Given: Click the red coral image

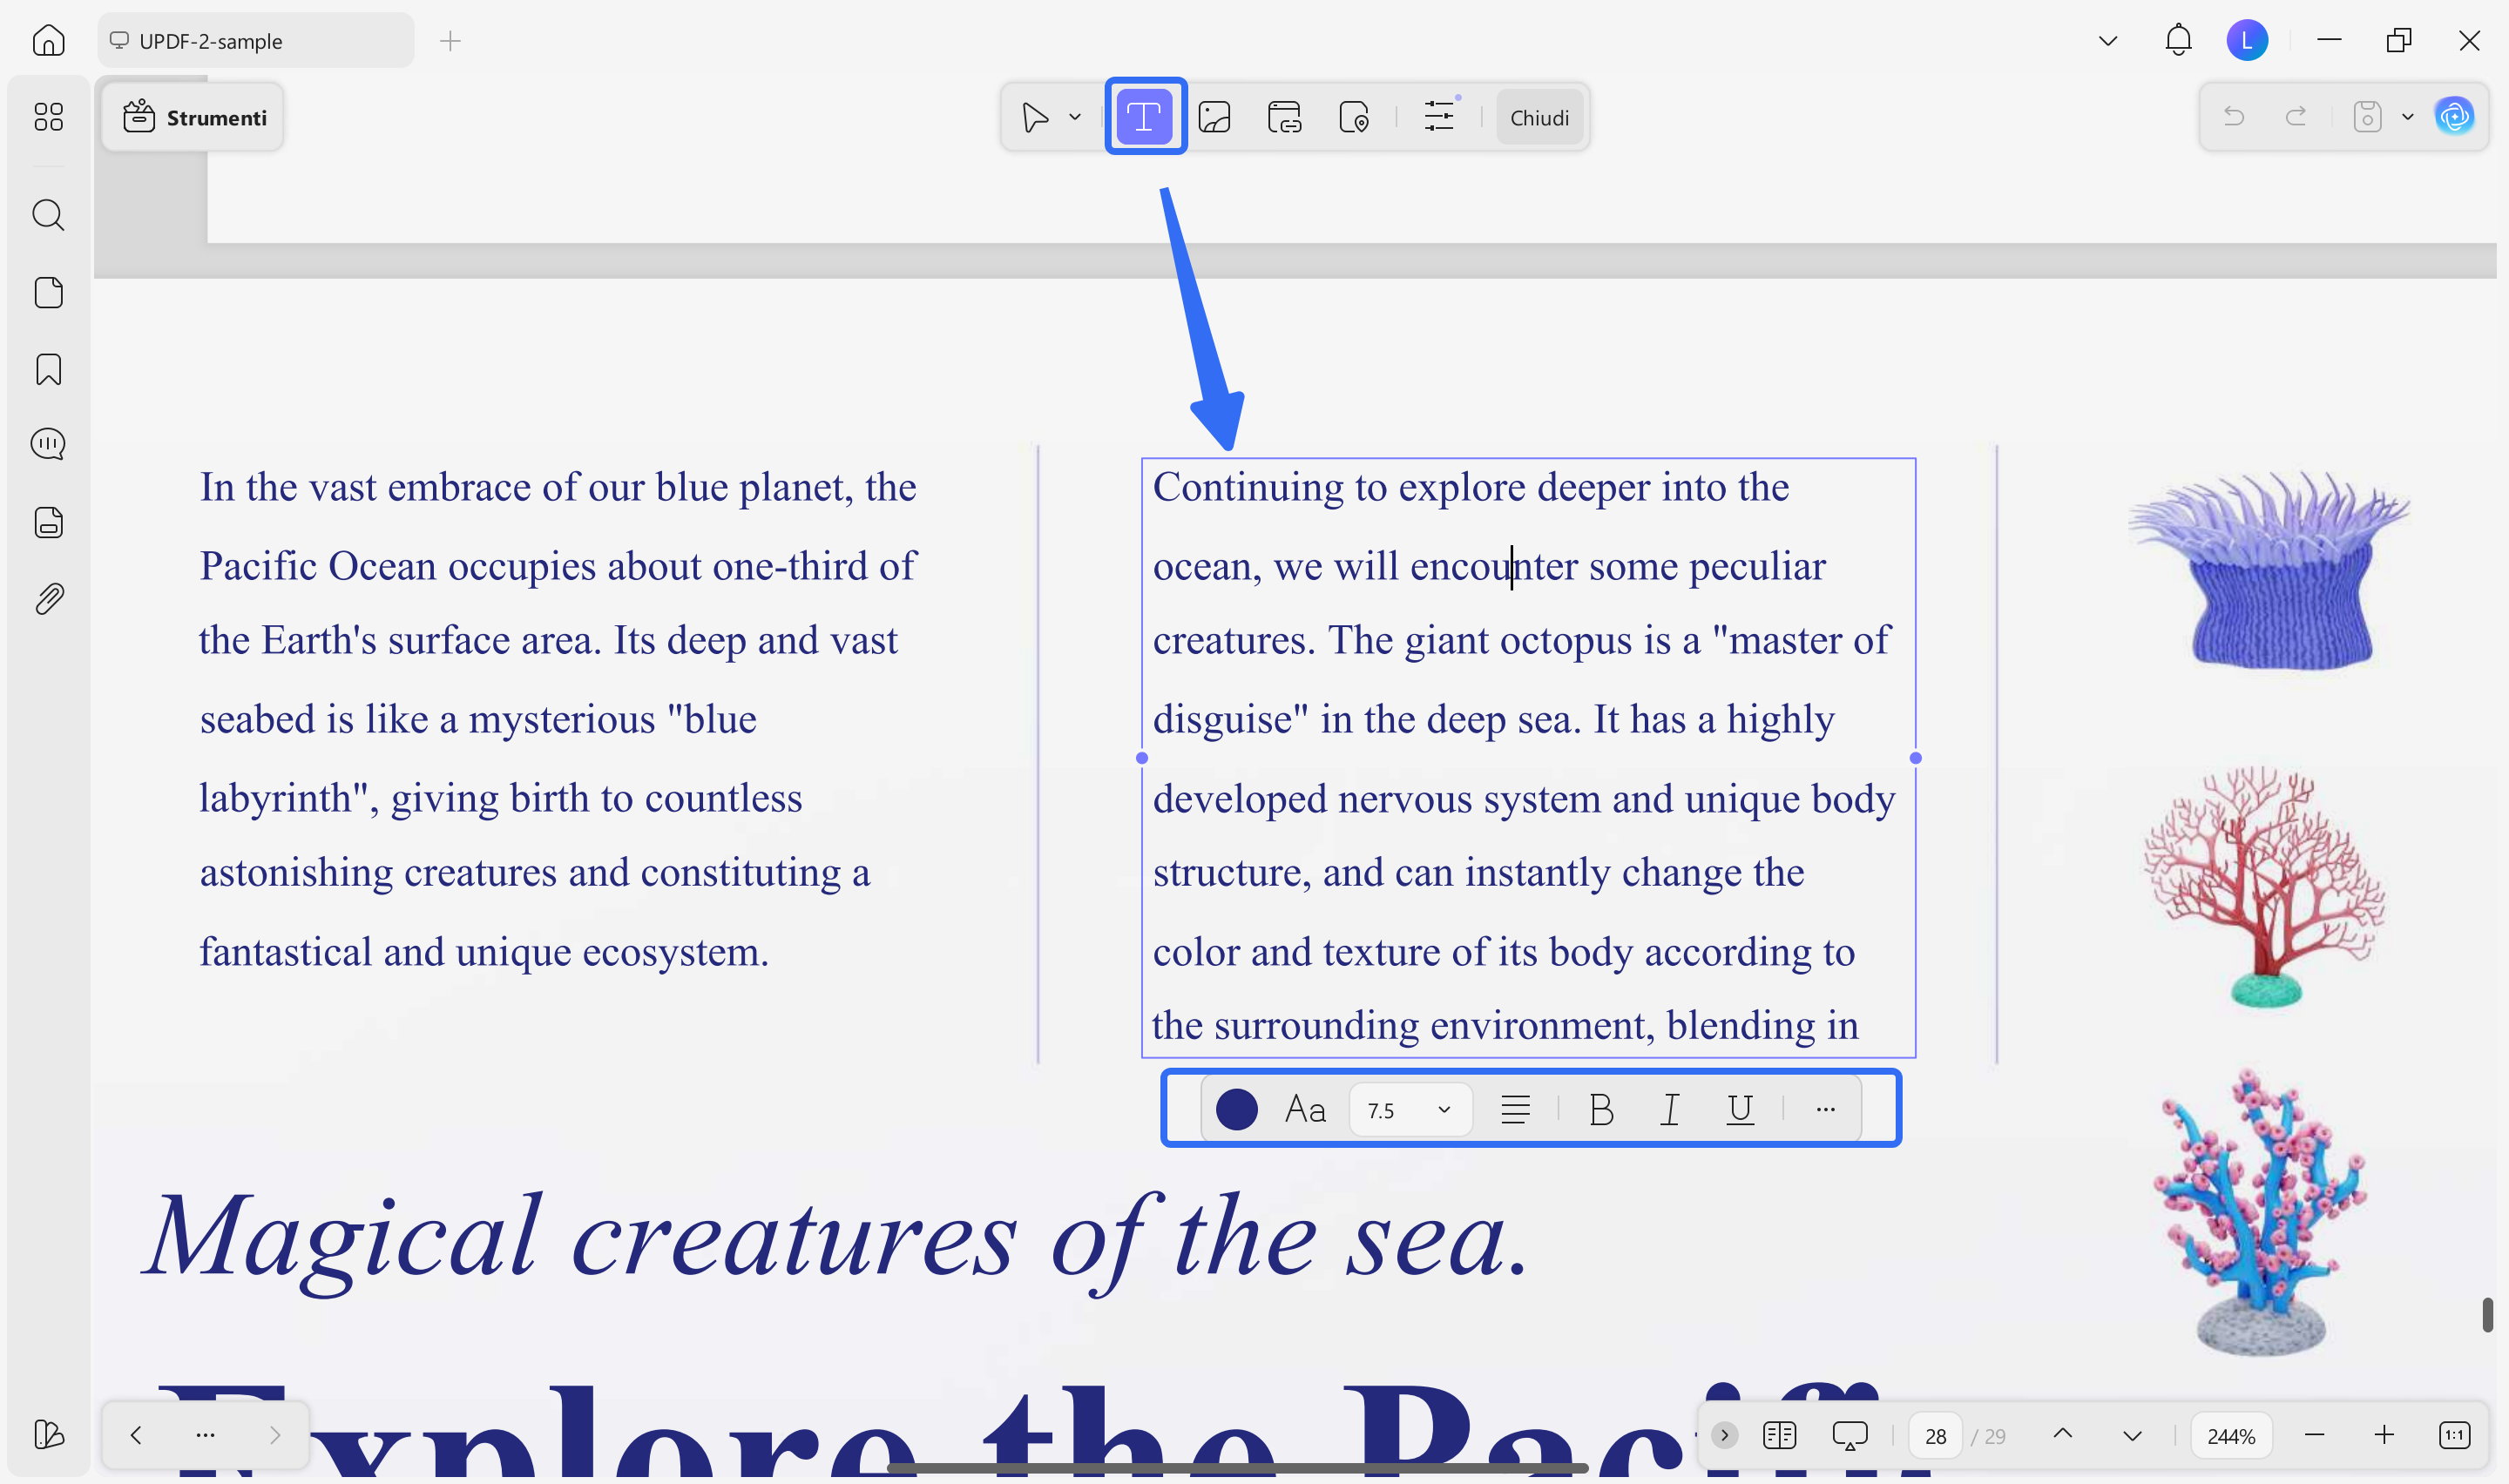Looking at the screenshot, I should [x=2264, y=885].
